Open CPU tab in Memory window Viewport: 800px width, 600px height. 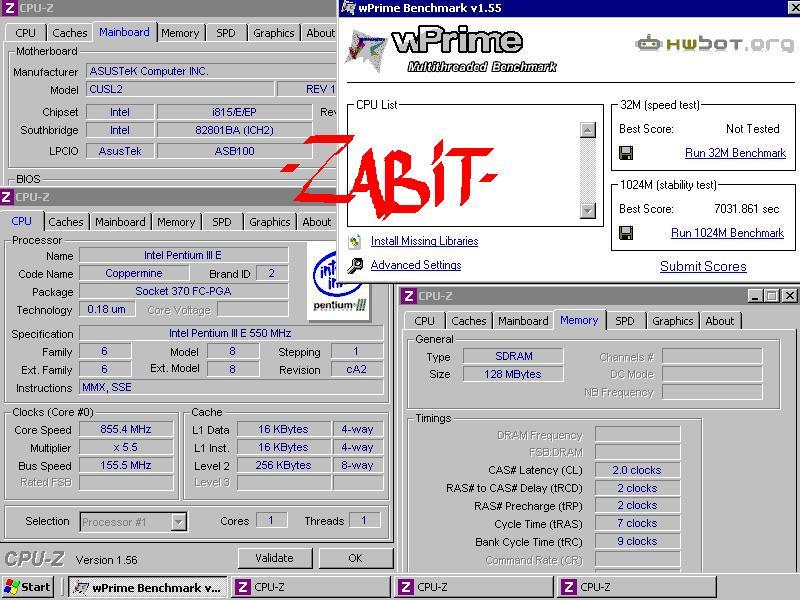coord(424,321)
